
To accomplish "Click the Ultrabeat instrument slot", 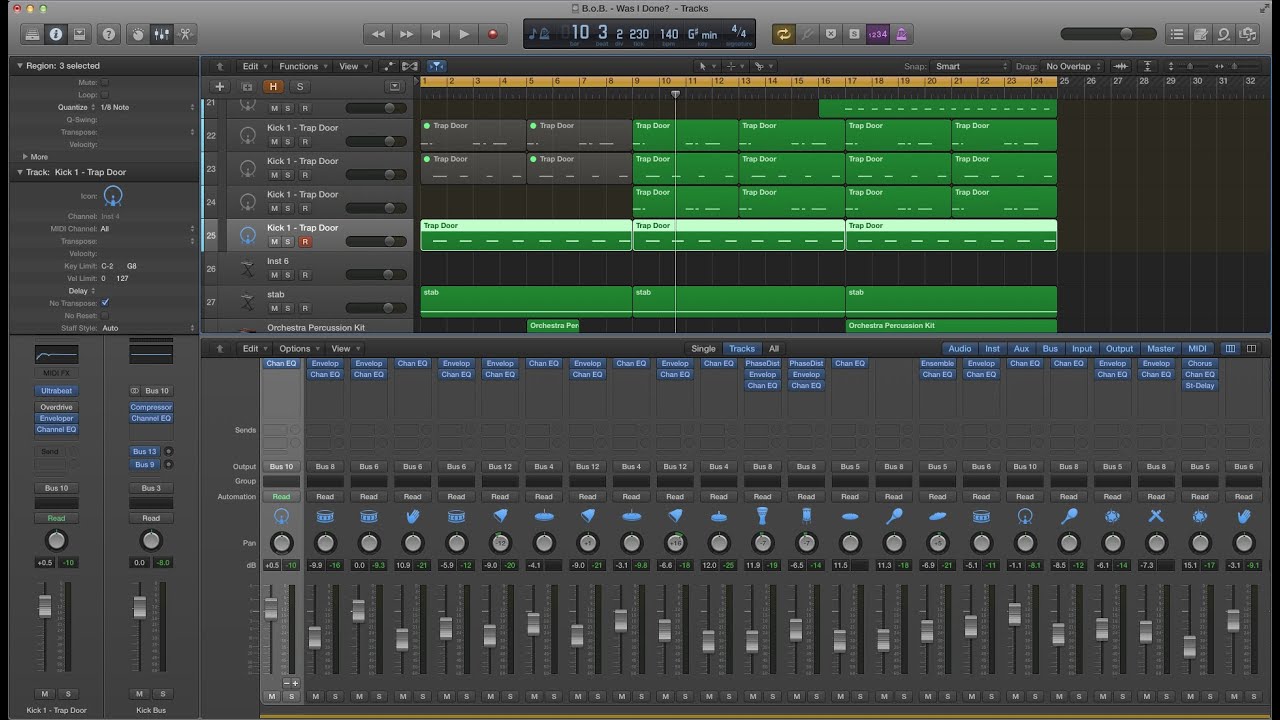I will click(x=56, y=391).
